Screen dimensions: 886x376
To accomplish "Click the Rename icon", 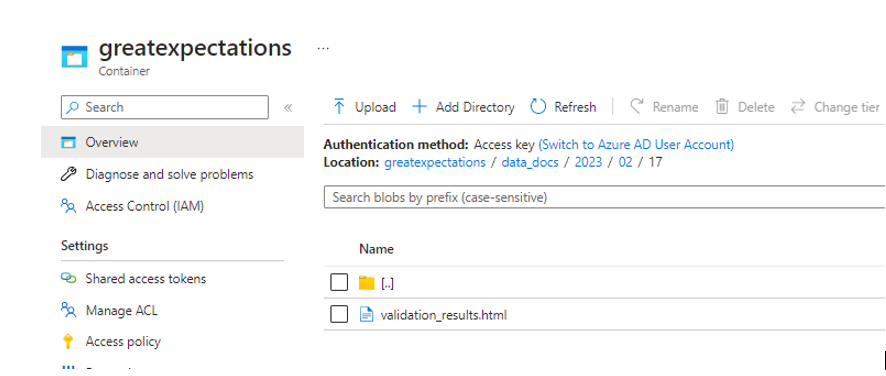I will coord(637,106).
